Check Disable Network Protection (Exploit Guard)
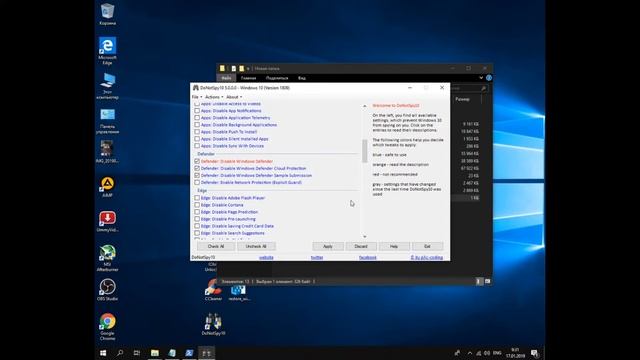The width and height of the screenshot is (640, 360). 197,182
